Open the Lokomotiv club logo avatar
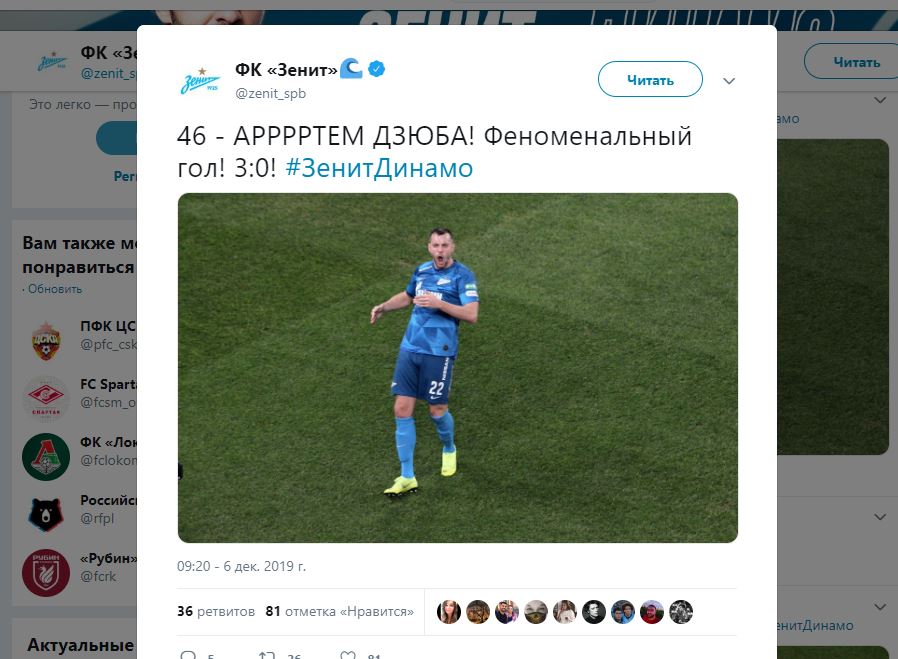Viewport: 898px width, 659px height. pos(46,456)
